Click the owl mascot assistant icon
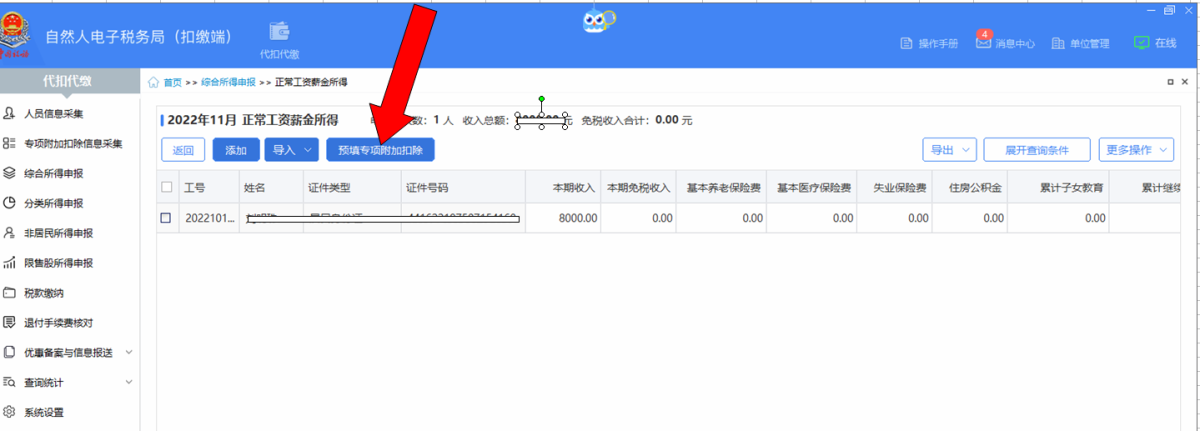The image size is (1200, 431). point(598,19)
